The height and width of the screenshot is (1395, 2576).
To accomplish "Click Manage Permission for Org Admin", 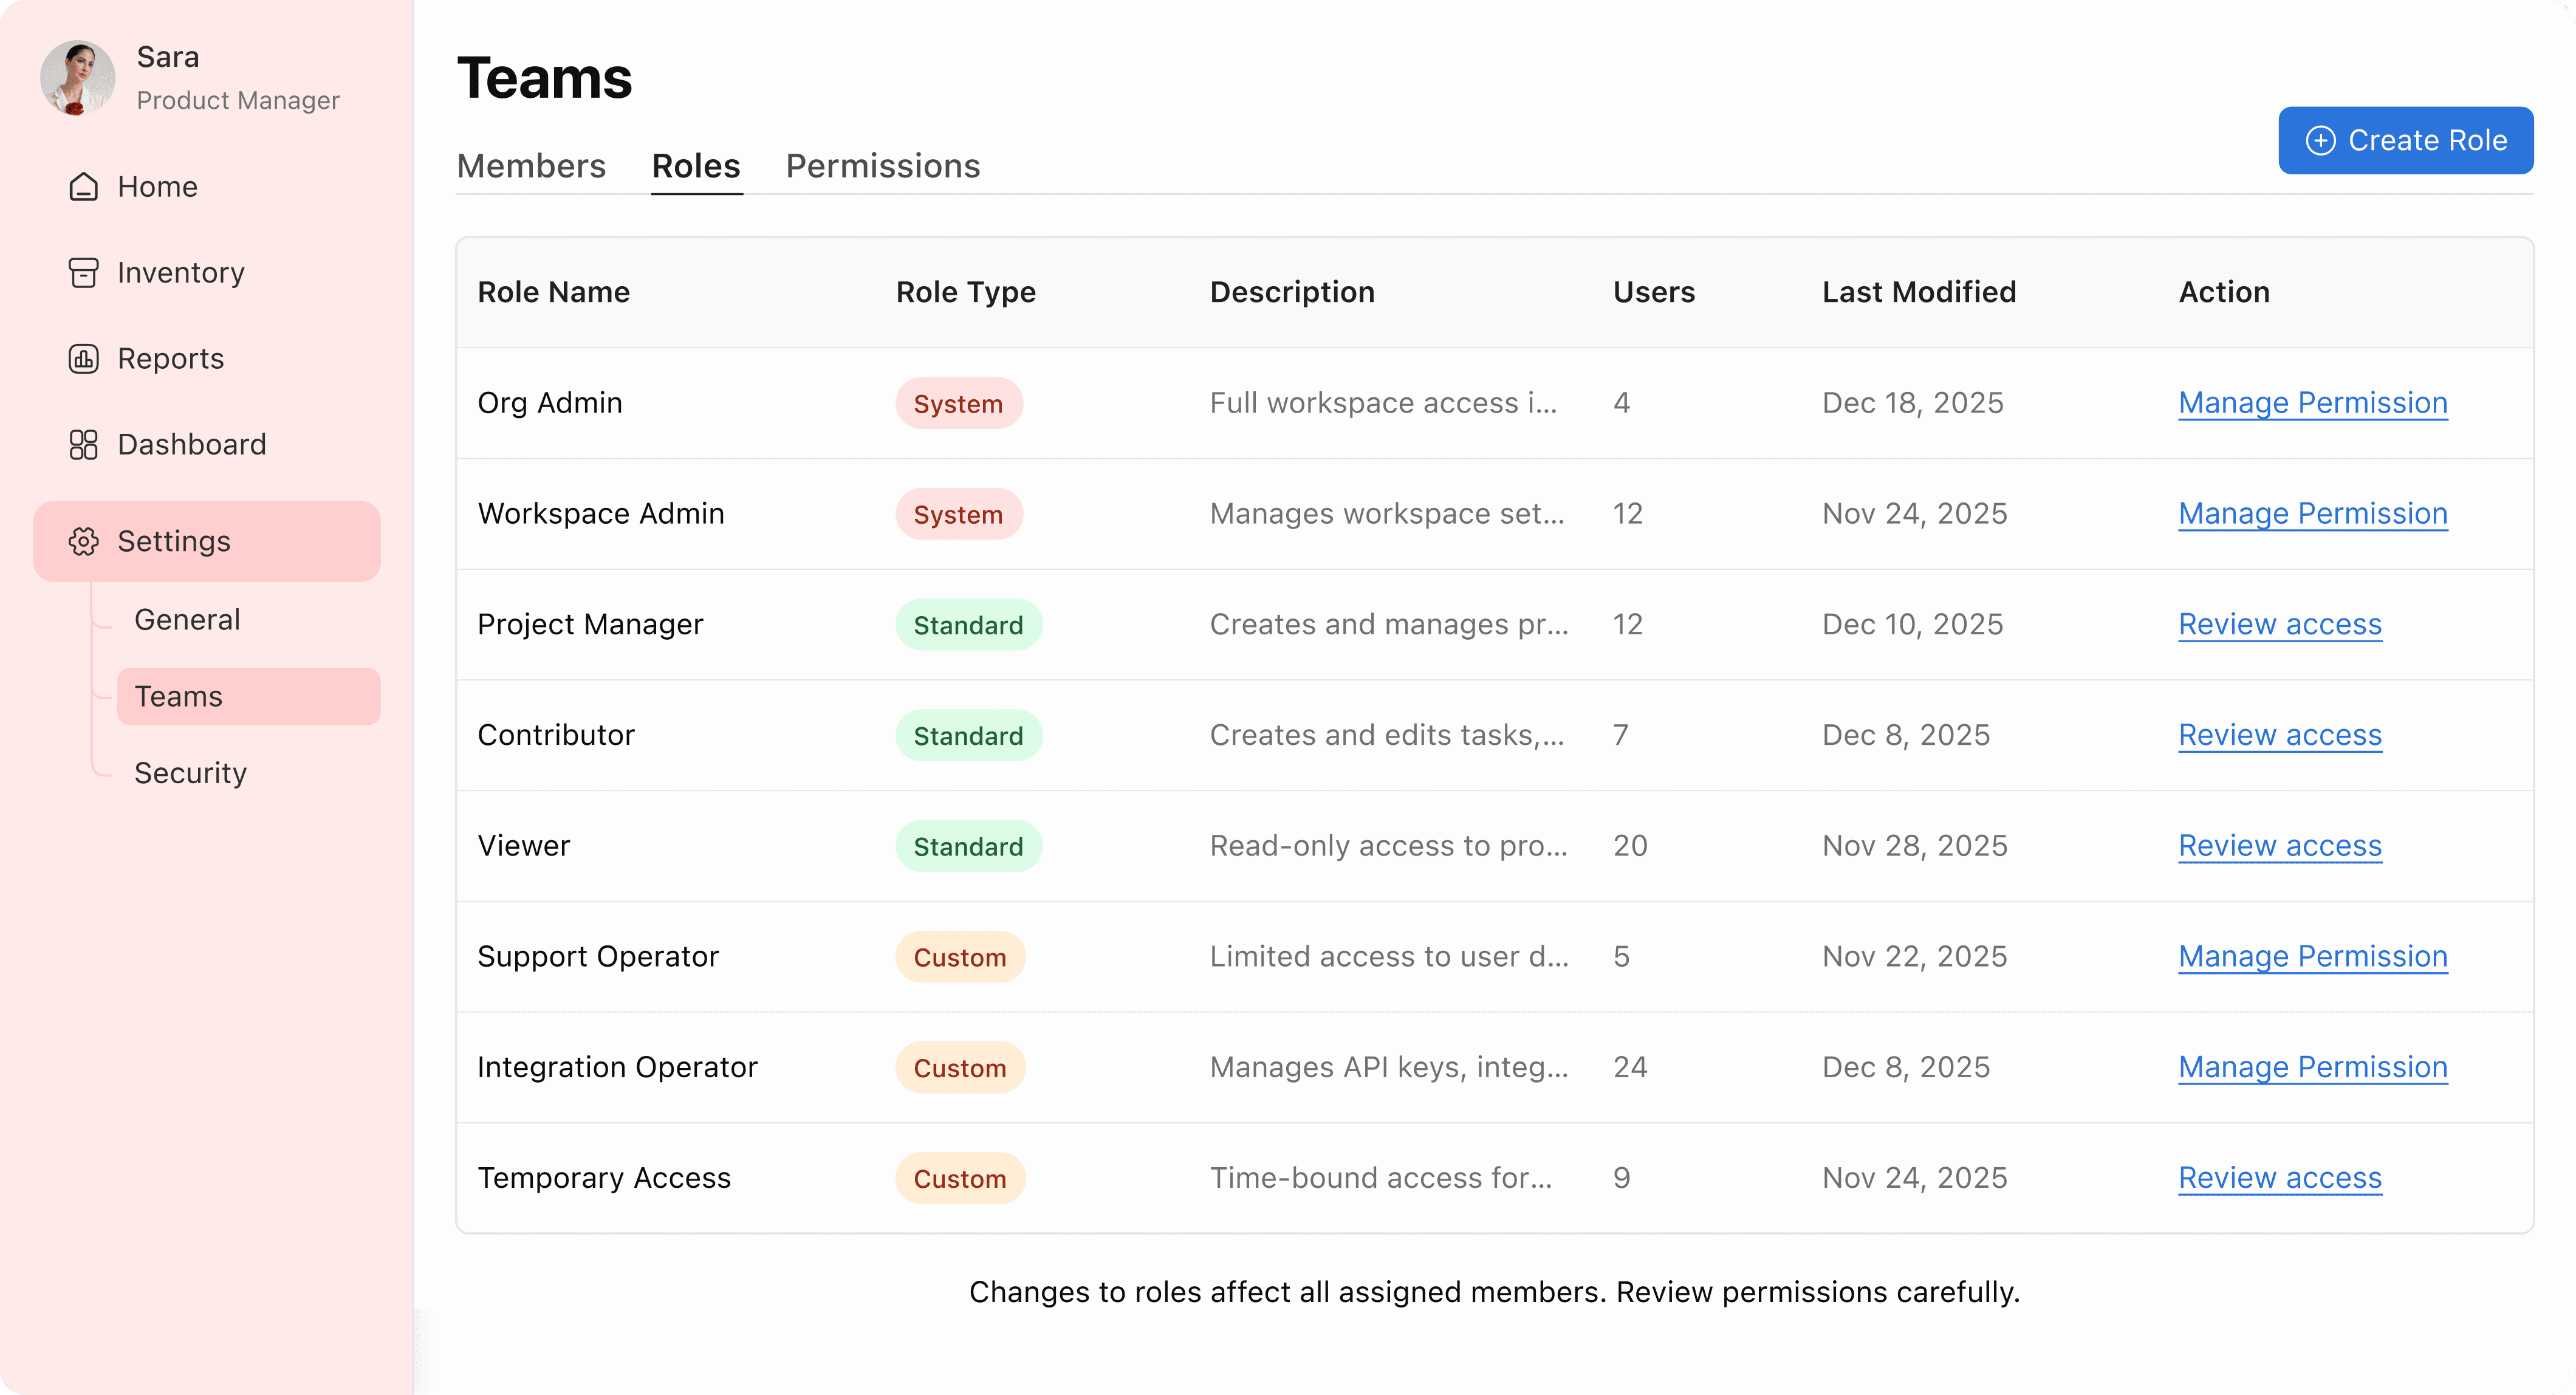I will click(x=2313, y=403).
